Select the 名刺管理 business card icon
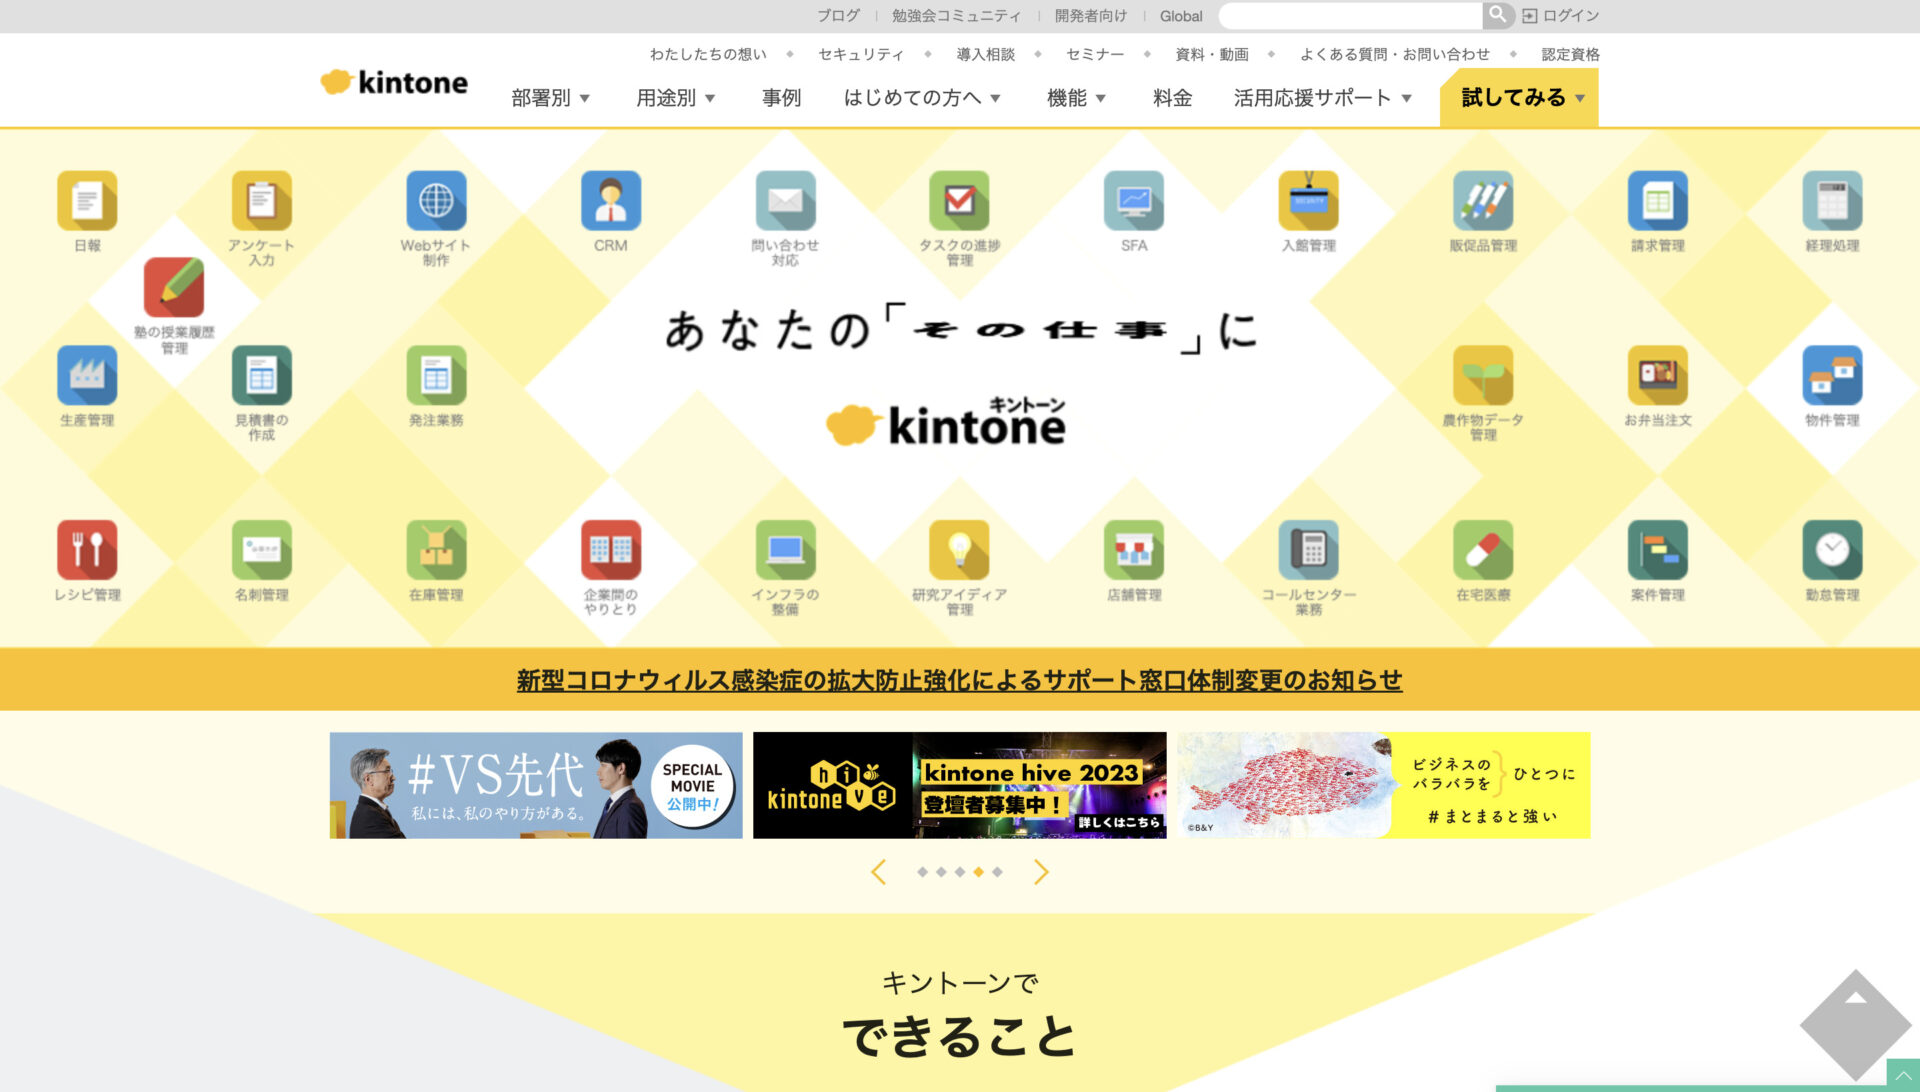Image resolution: width=1920 pixels, height=1092 pixels. (x=261, y=552)
